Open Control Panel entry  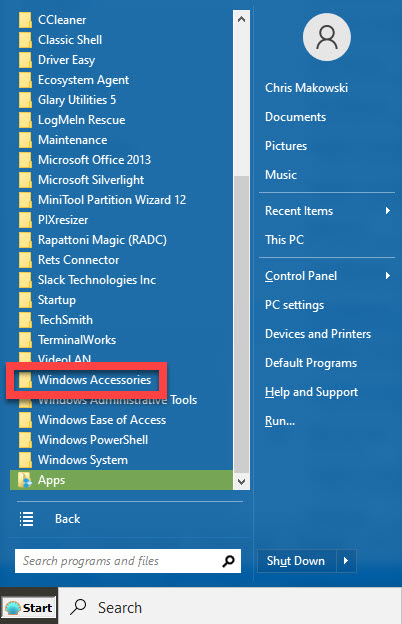301,276
